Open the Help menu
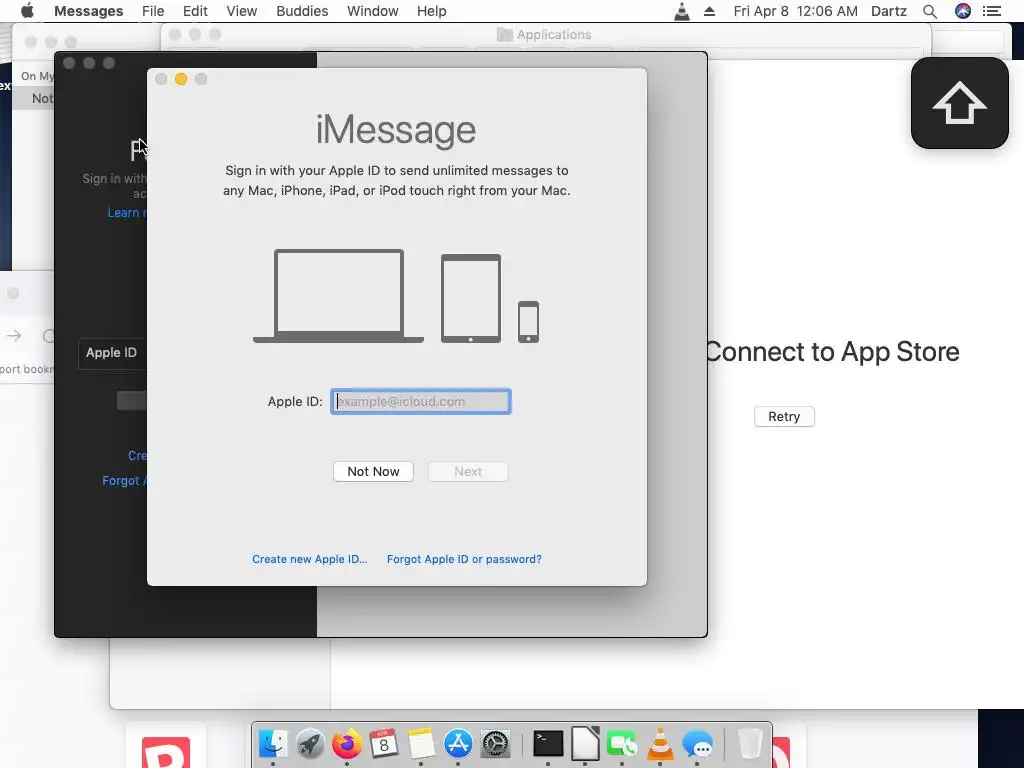The image size is (1024, 768). click(x=431, y=11)
